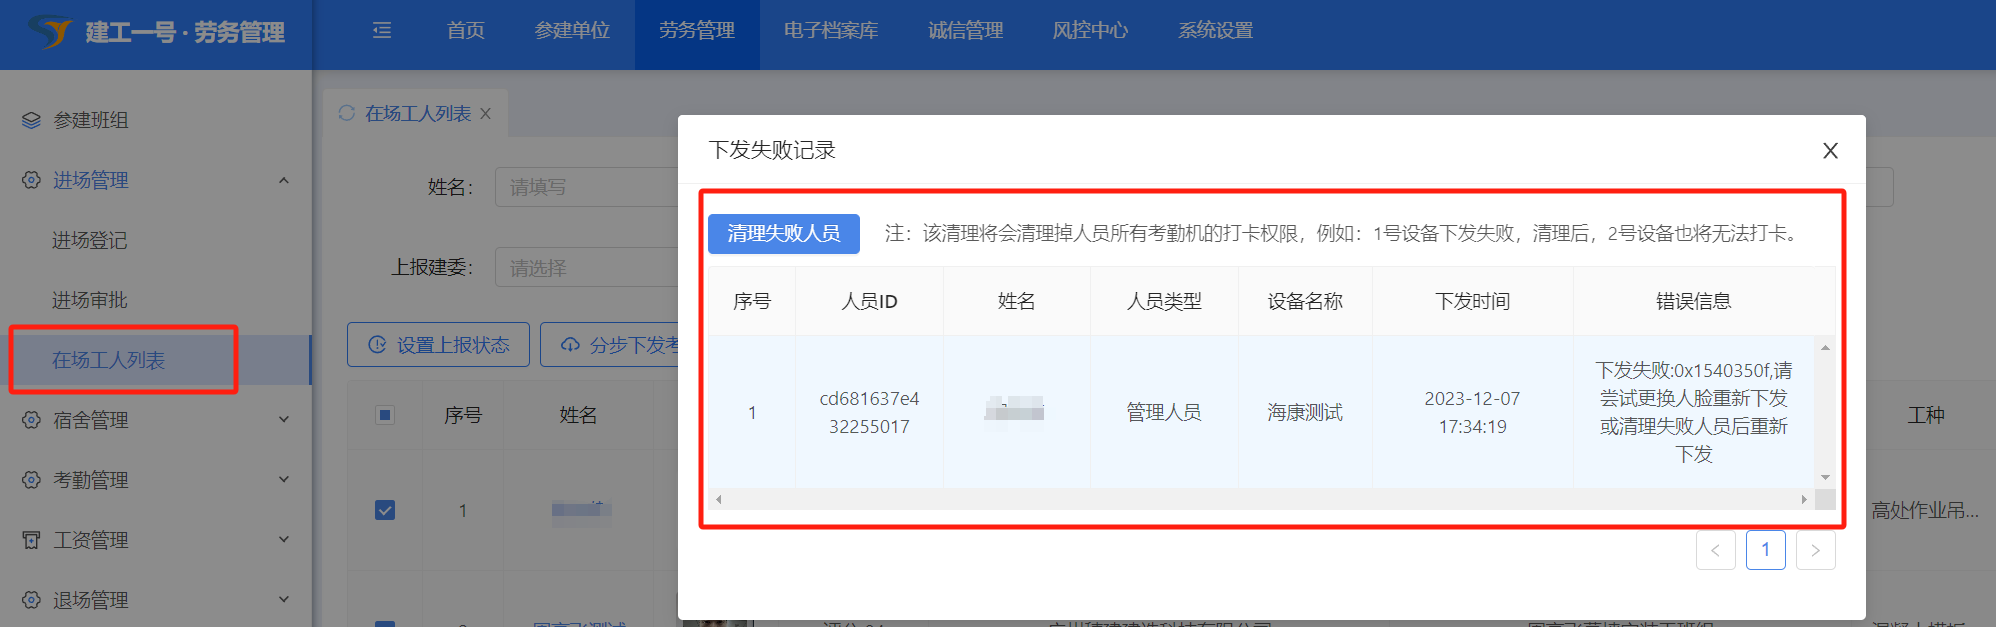Click the horizontal scrollbar in failure table
This screenshot has height=627, width=1996.
pos(1260,499)
